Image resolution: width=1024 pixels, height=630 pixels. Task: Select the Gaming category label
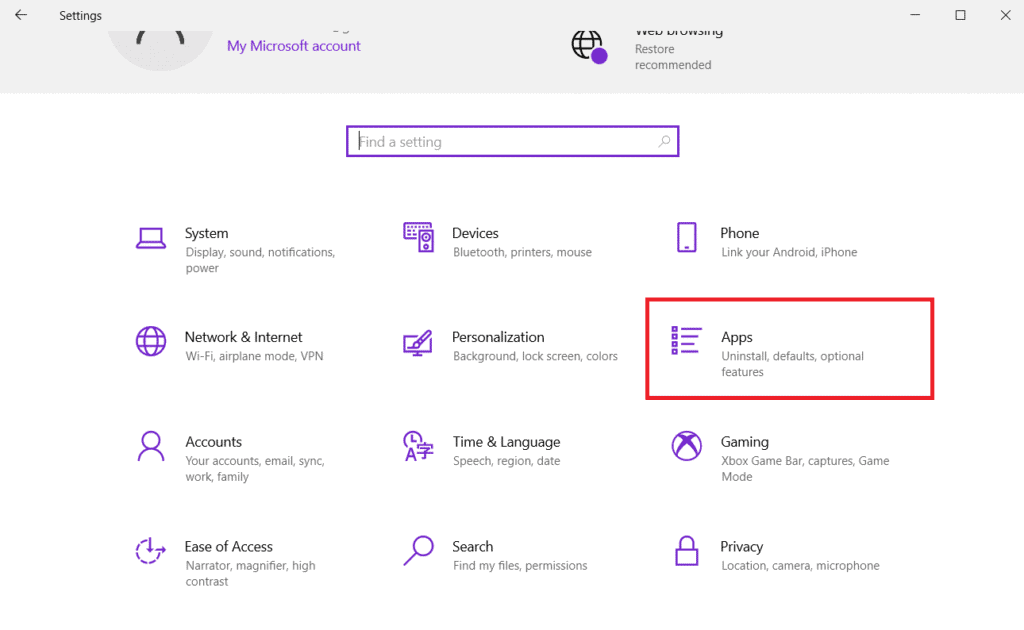click(x=745, y=442)
